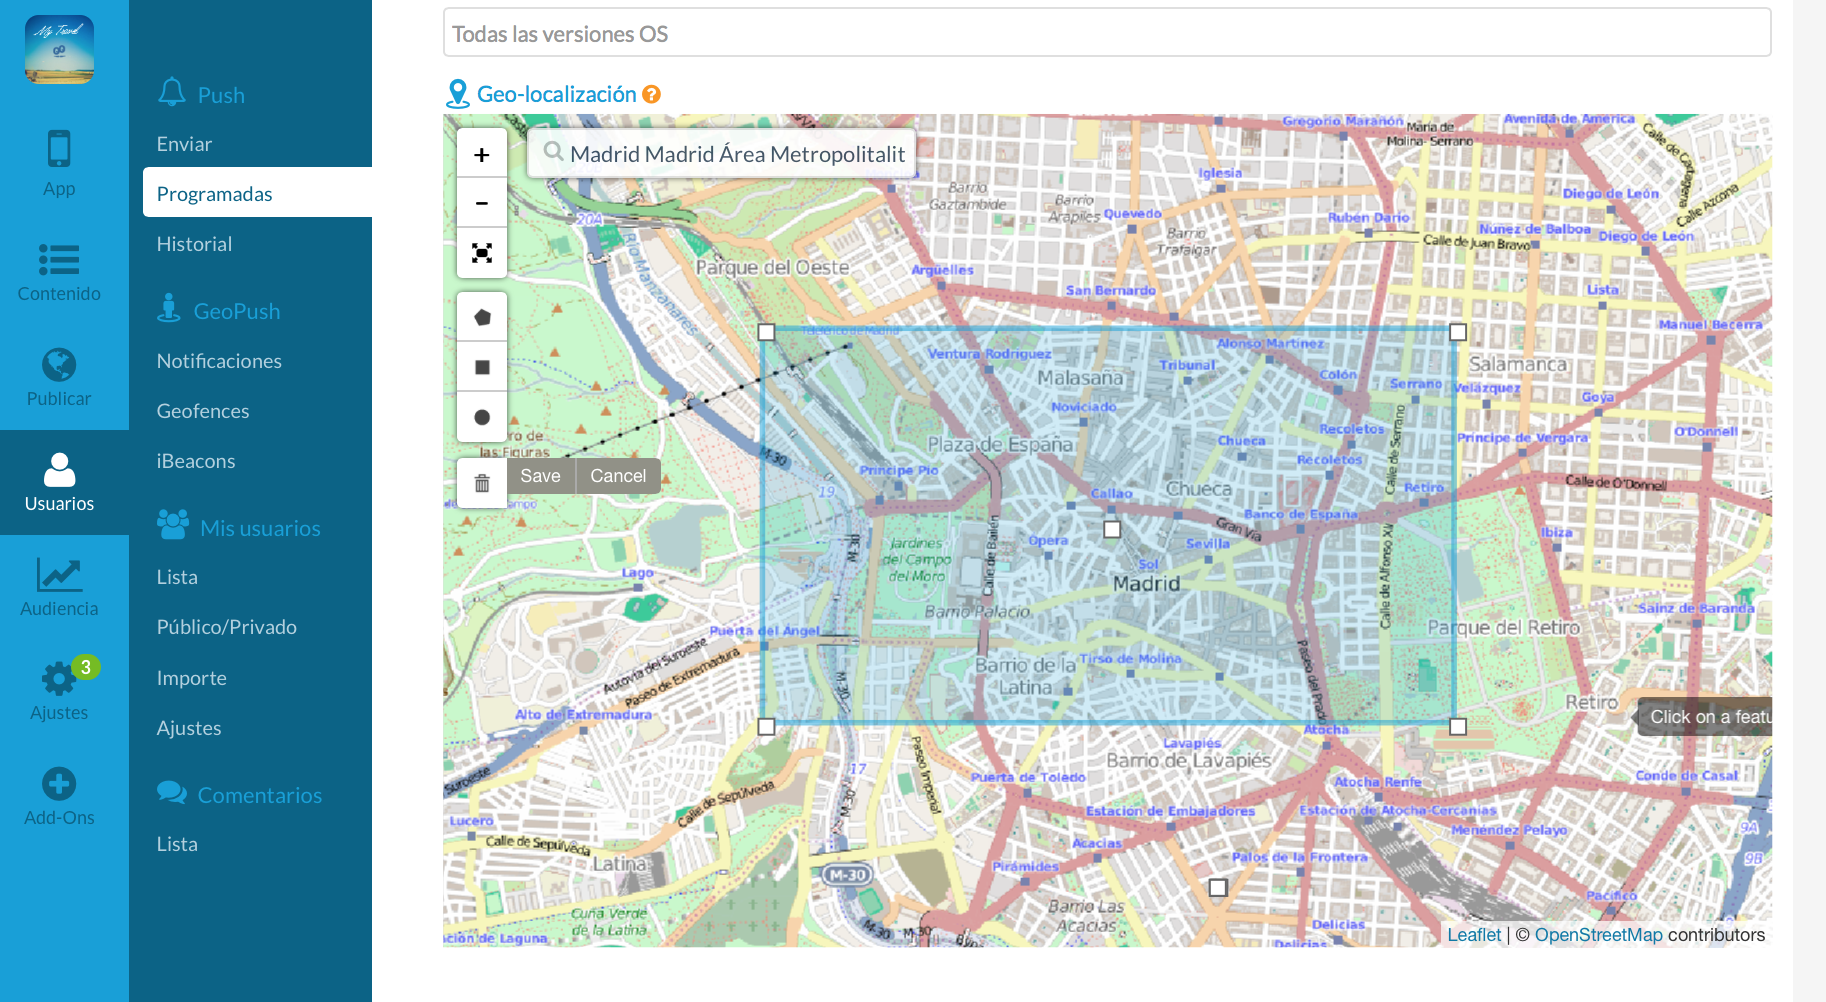Click the Leaflet attribution link
This screenshot has width=1826, height=1002.
pyautogui.click(x=1474, y=935)
